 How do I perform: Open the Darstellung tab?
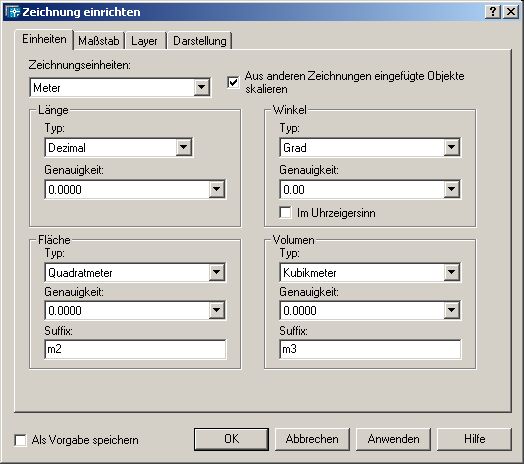pos(200,41)
